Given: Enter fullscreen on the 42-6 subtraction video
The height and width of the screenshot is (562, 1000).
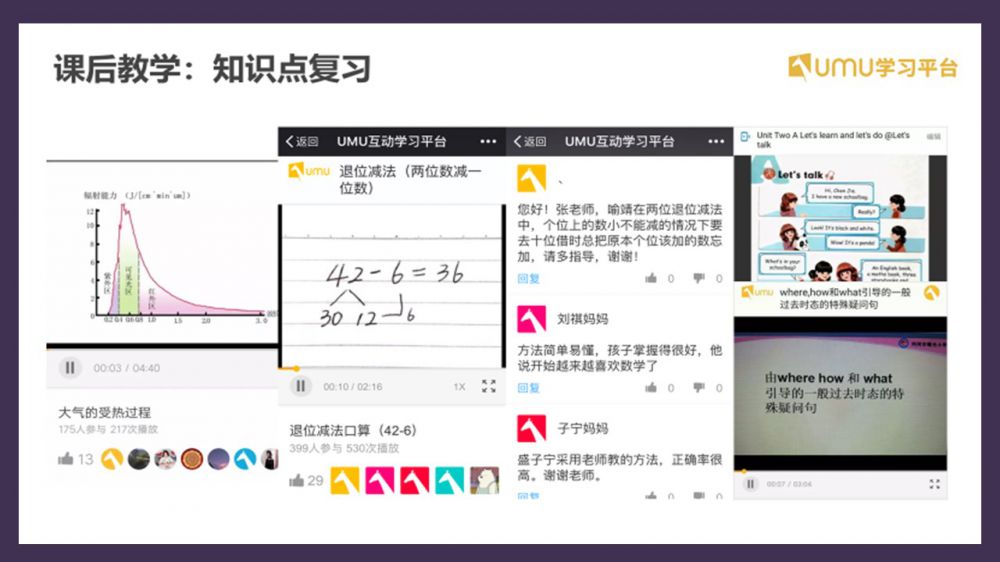Looking at the screenshot, I should pyautogui.click(x=488, y=386).
